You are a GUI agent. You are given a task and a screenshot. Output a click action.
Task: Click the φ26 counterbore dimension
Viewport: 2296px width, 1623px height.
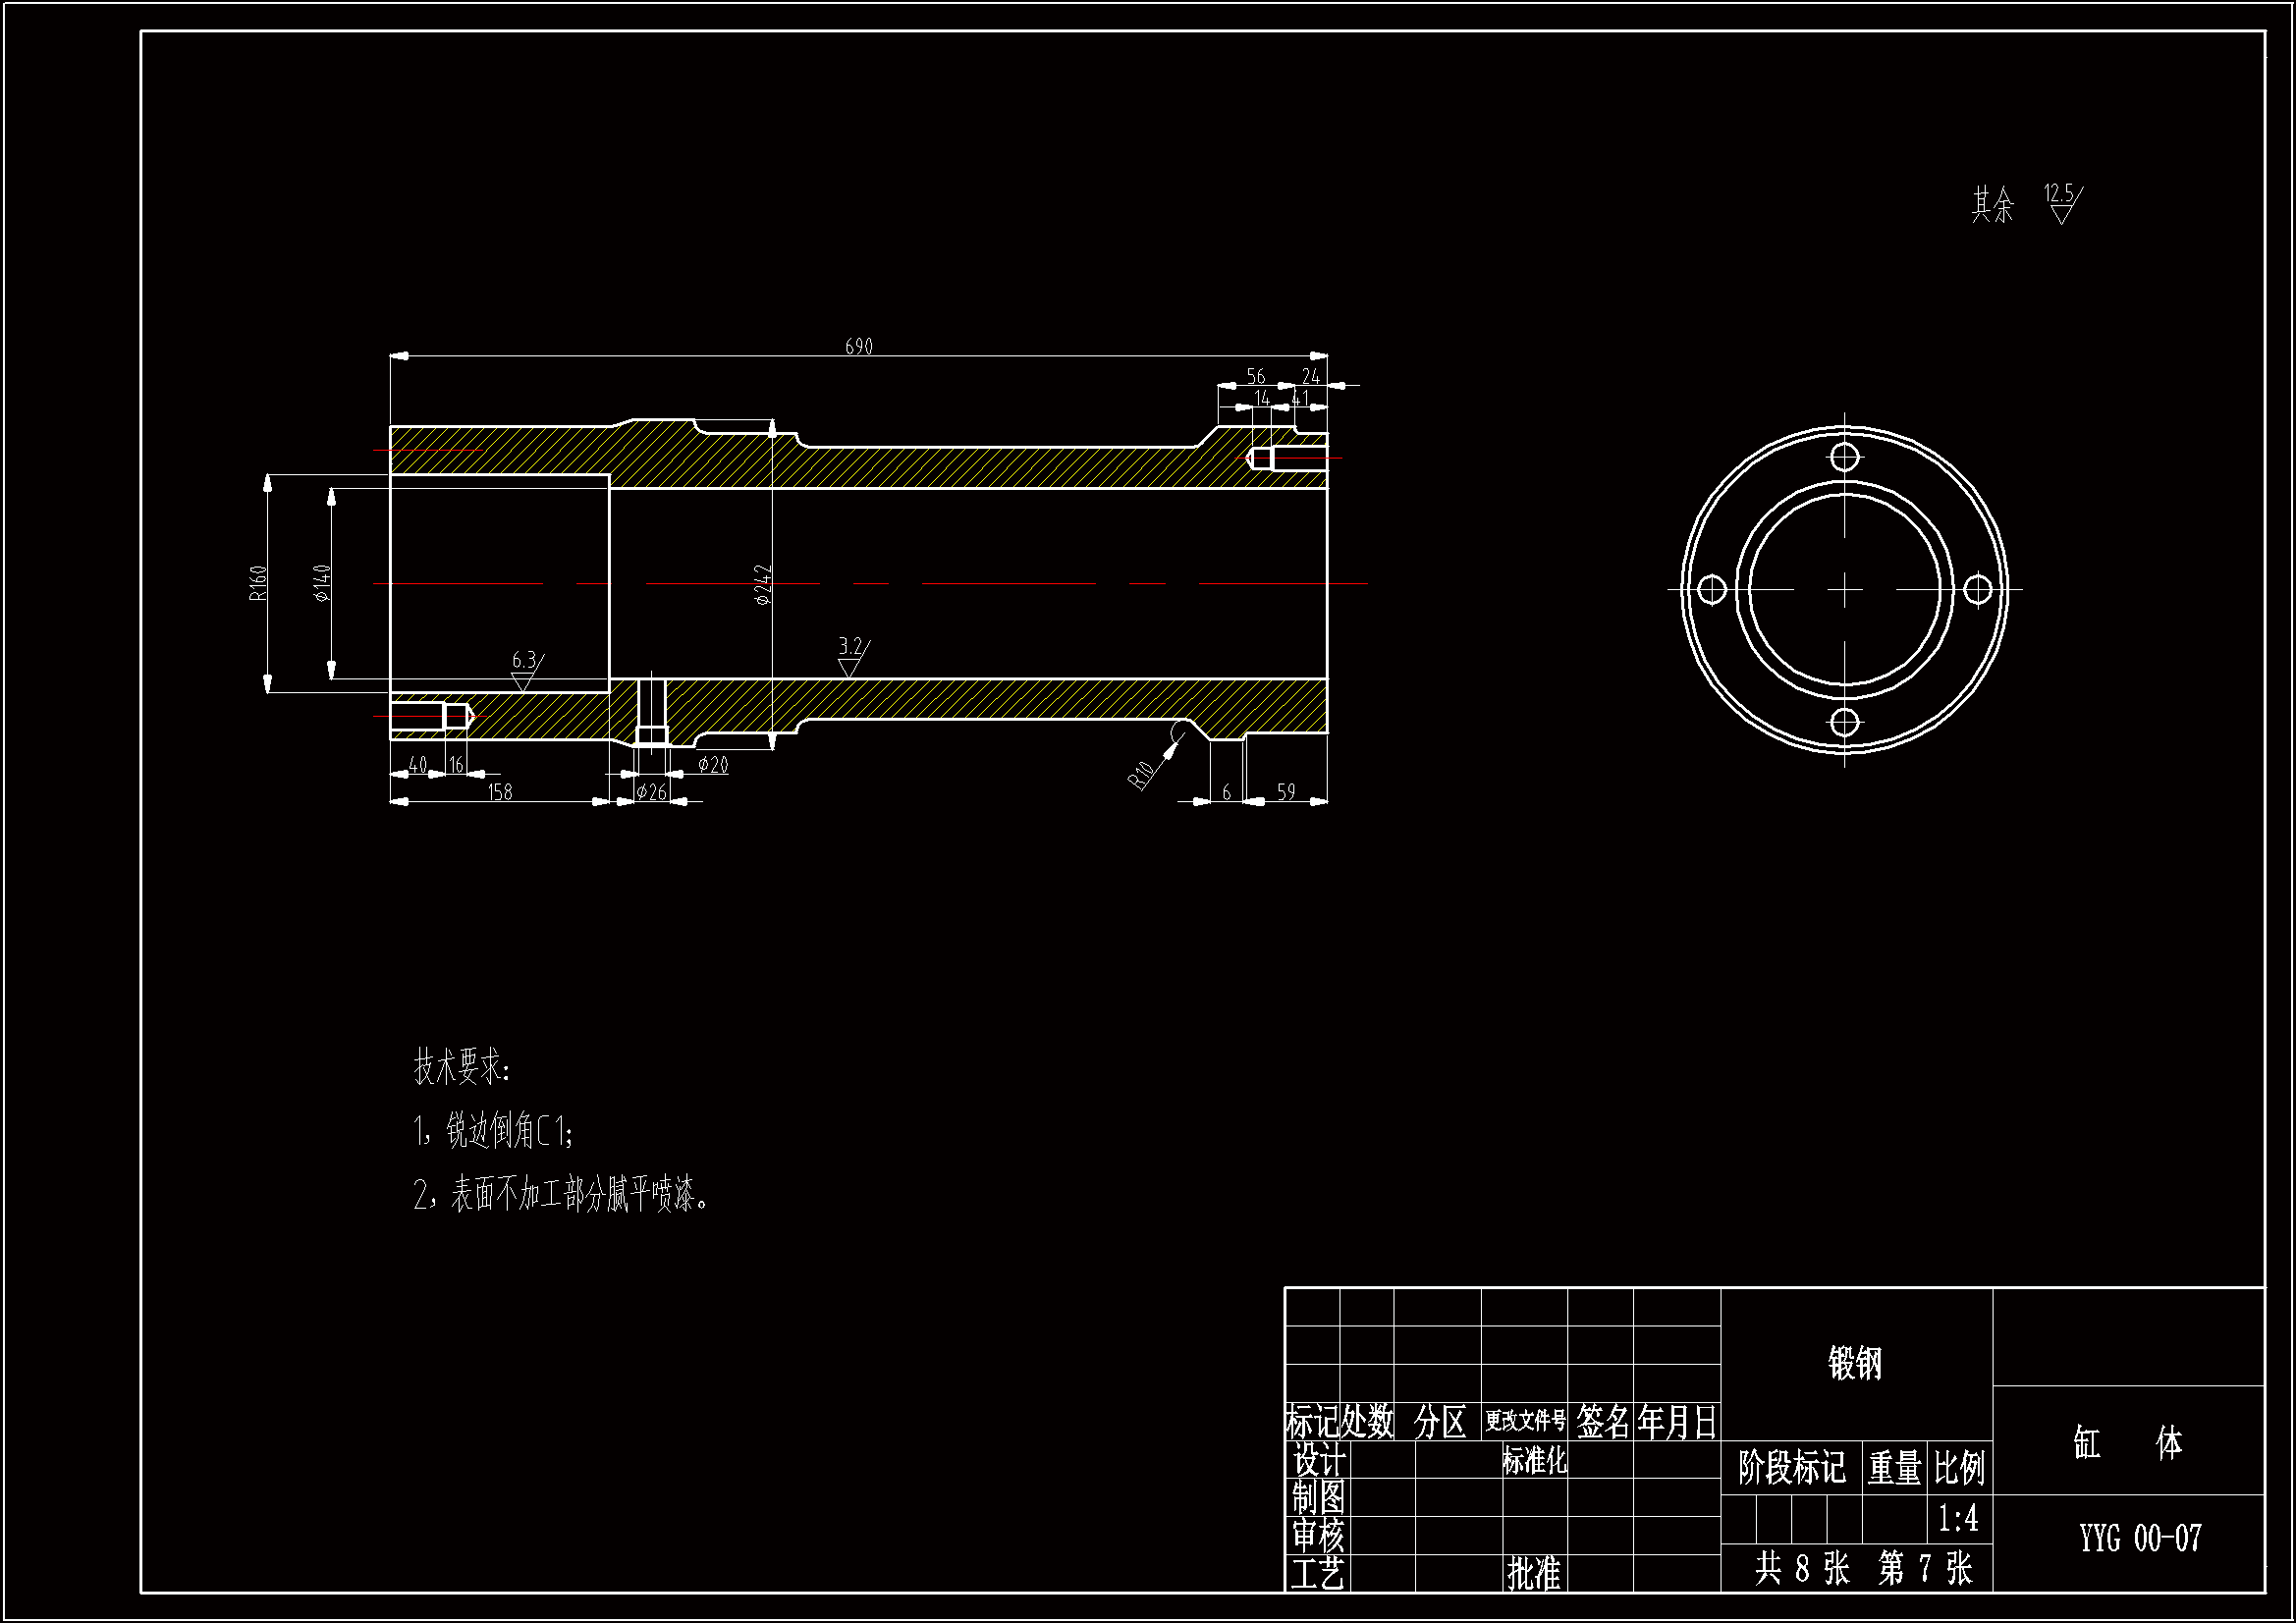[x=652, y=792]
